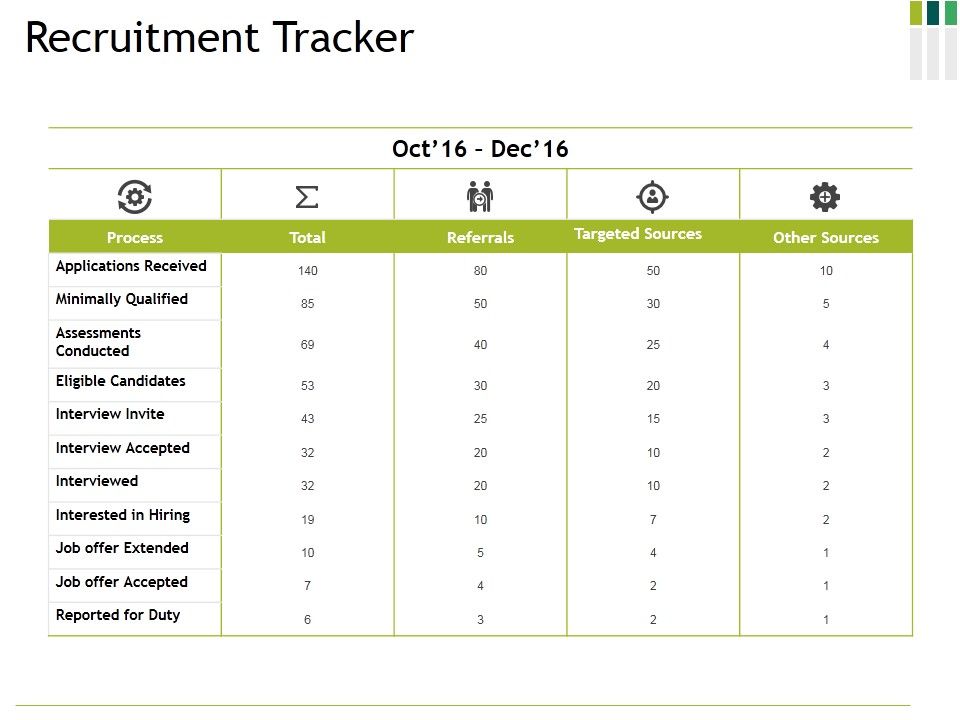Click Reported for Duty total value 6
This screenshot has height=720, width=960.
click(x=307, y=620)
